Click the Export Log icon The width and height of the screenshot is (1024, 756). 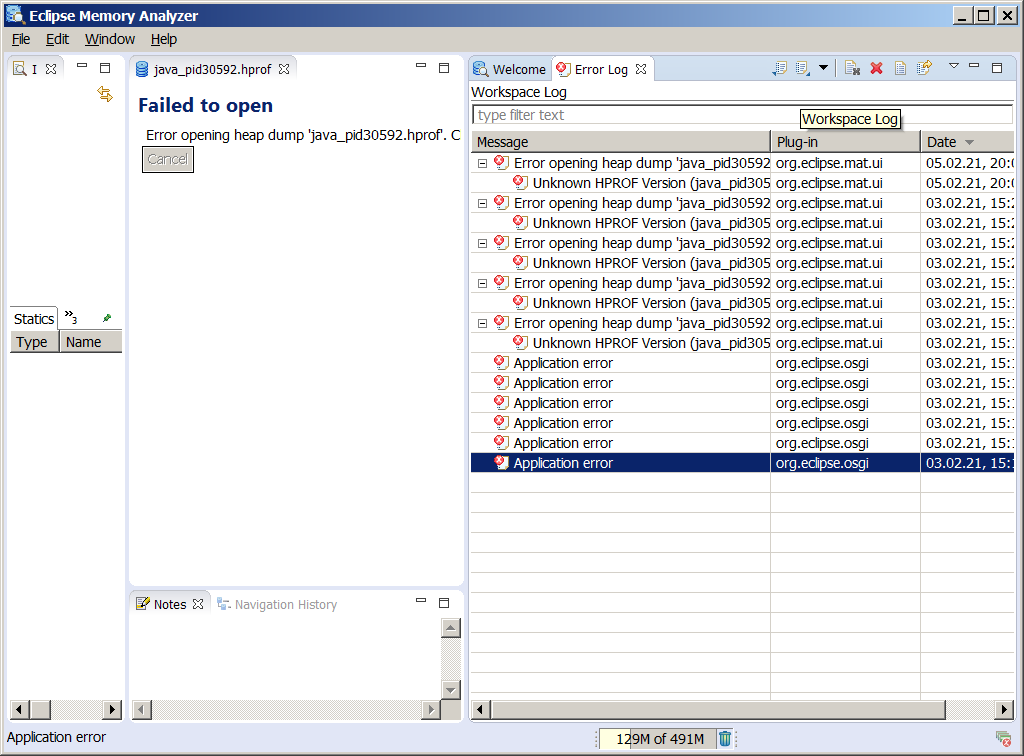point(780,68)
